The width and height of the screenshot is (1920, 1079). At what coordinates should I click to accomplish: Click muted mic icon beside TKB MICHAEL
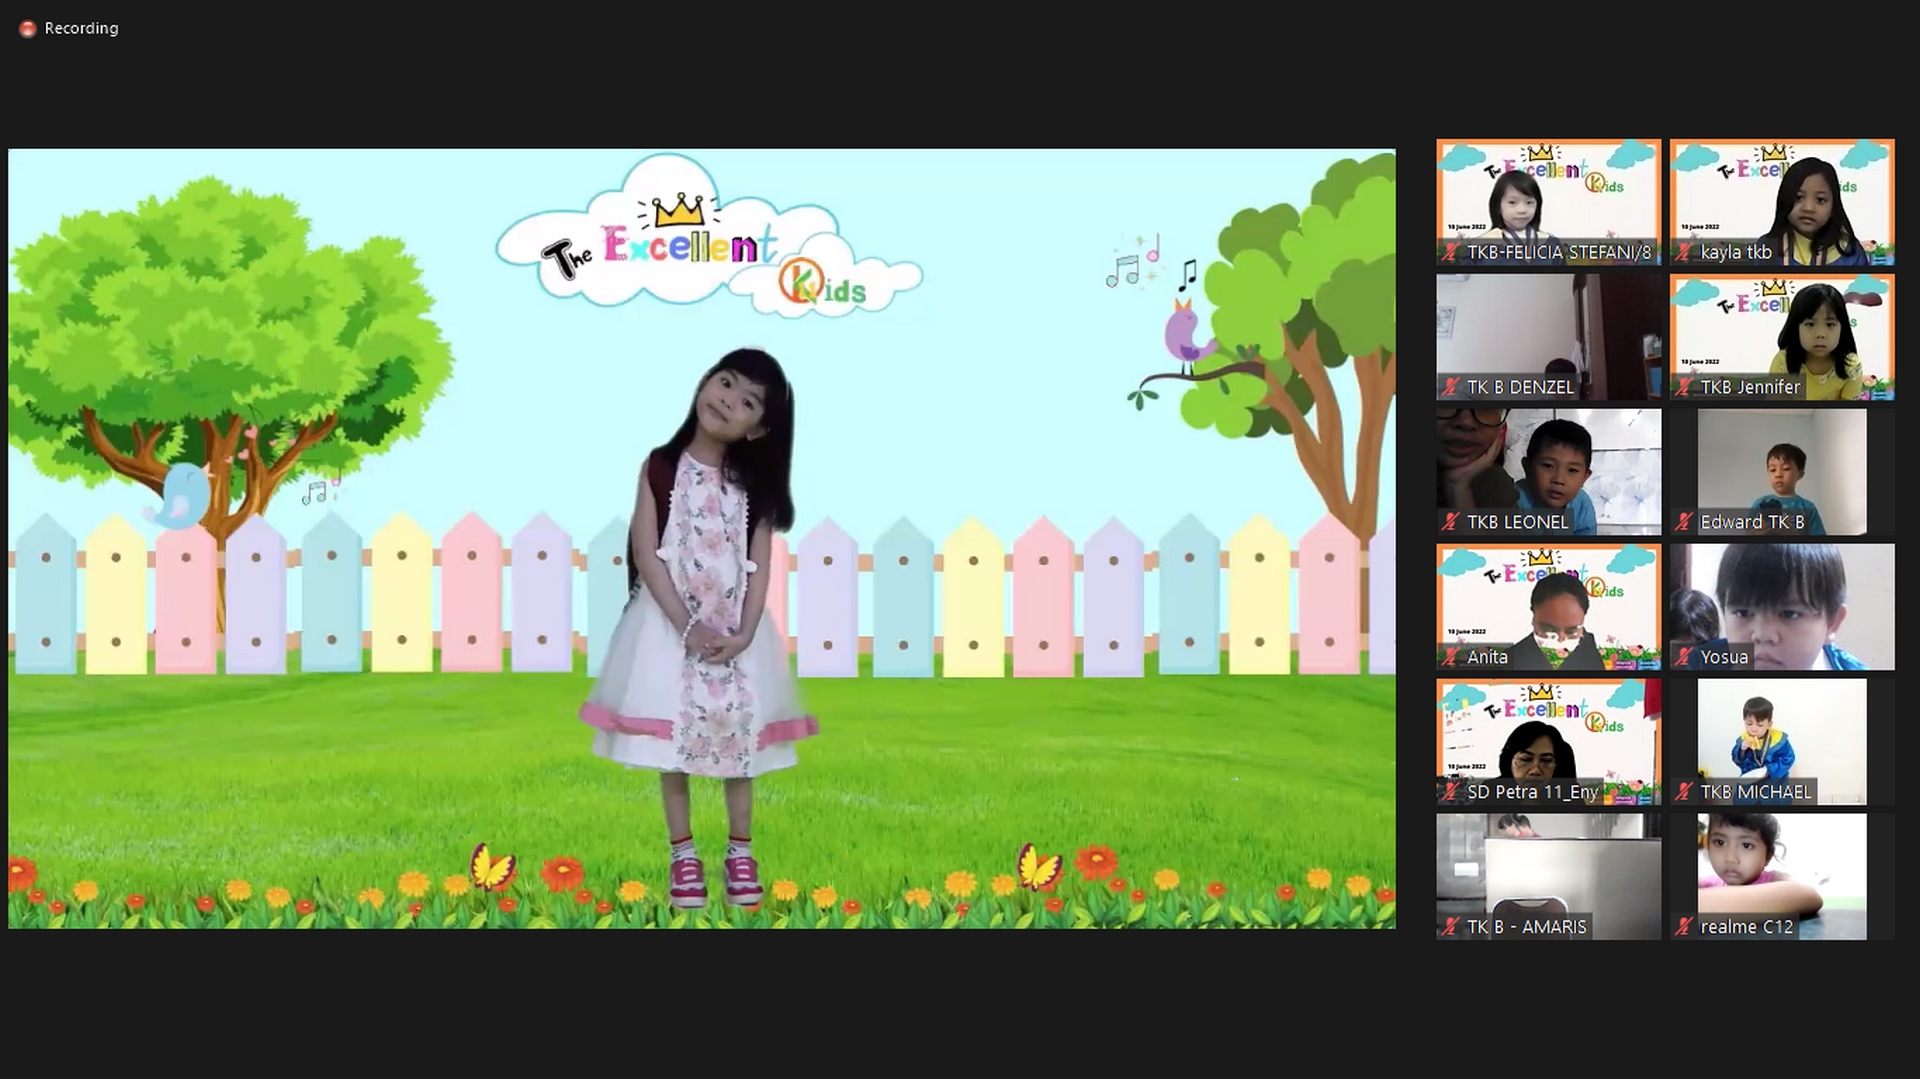coord(1685,792)
